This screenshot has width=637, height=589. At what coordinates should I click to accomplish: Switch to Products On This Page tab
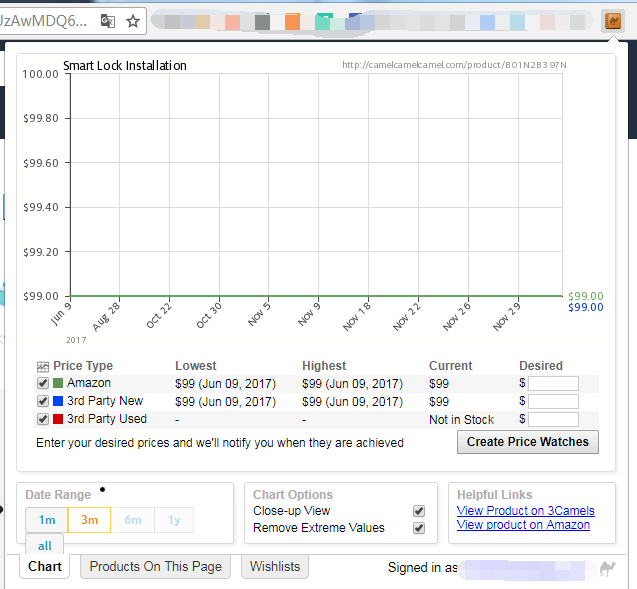tap(155, 567)
